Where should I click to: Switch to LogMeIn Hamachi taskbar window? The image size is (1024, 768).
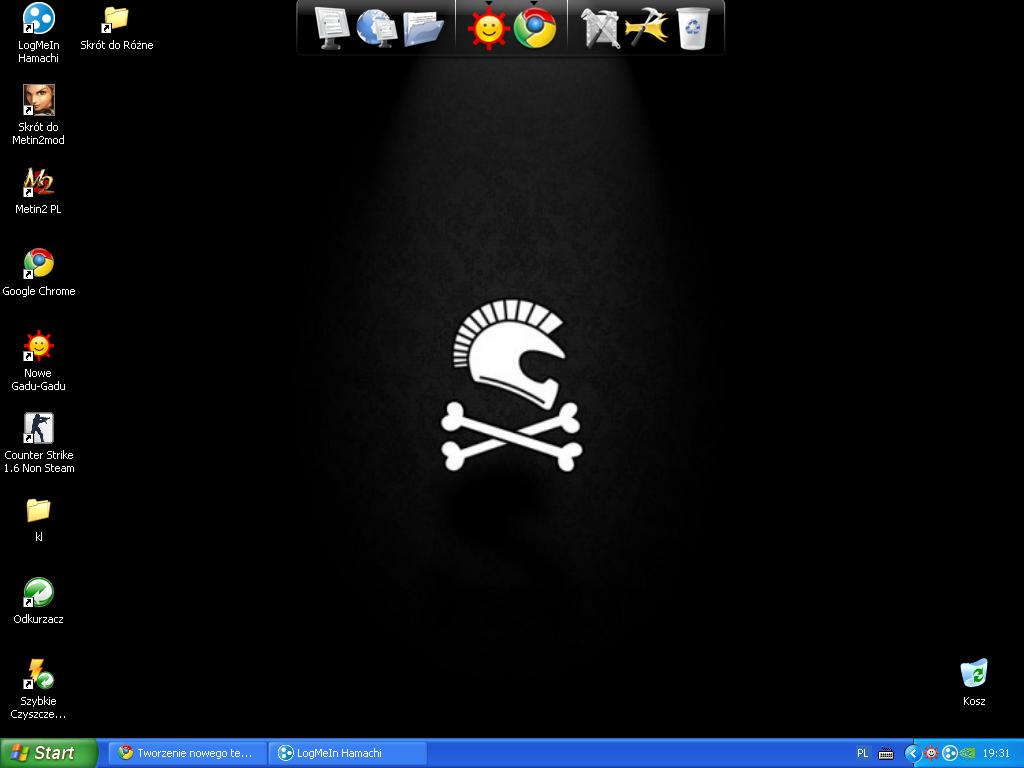[347, 753]
